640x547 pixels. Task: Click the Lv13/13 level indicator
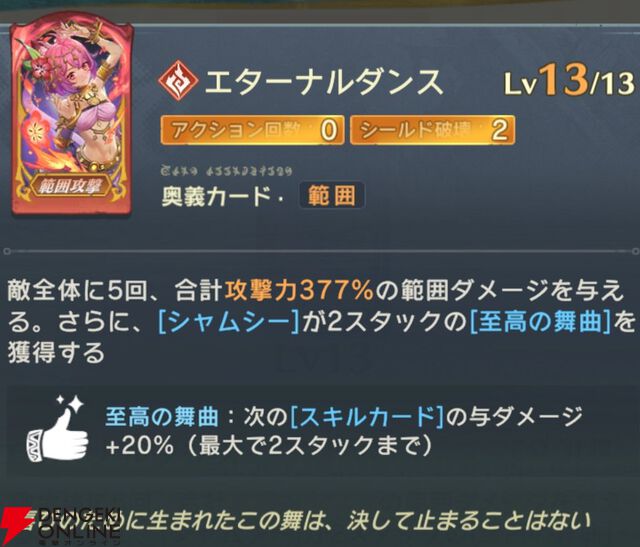coord(569,81)
